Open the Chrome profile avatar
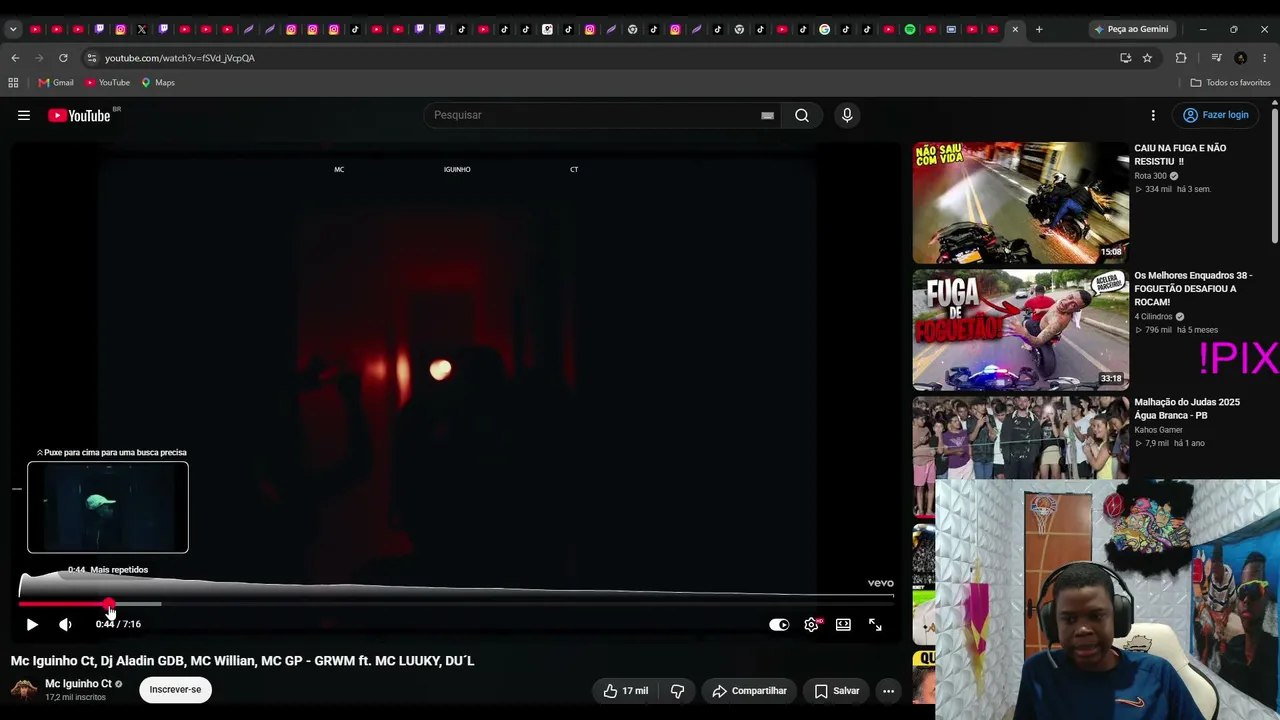The image size is (1280, 720). 1241,58
